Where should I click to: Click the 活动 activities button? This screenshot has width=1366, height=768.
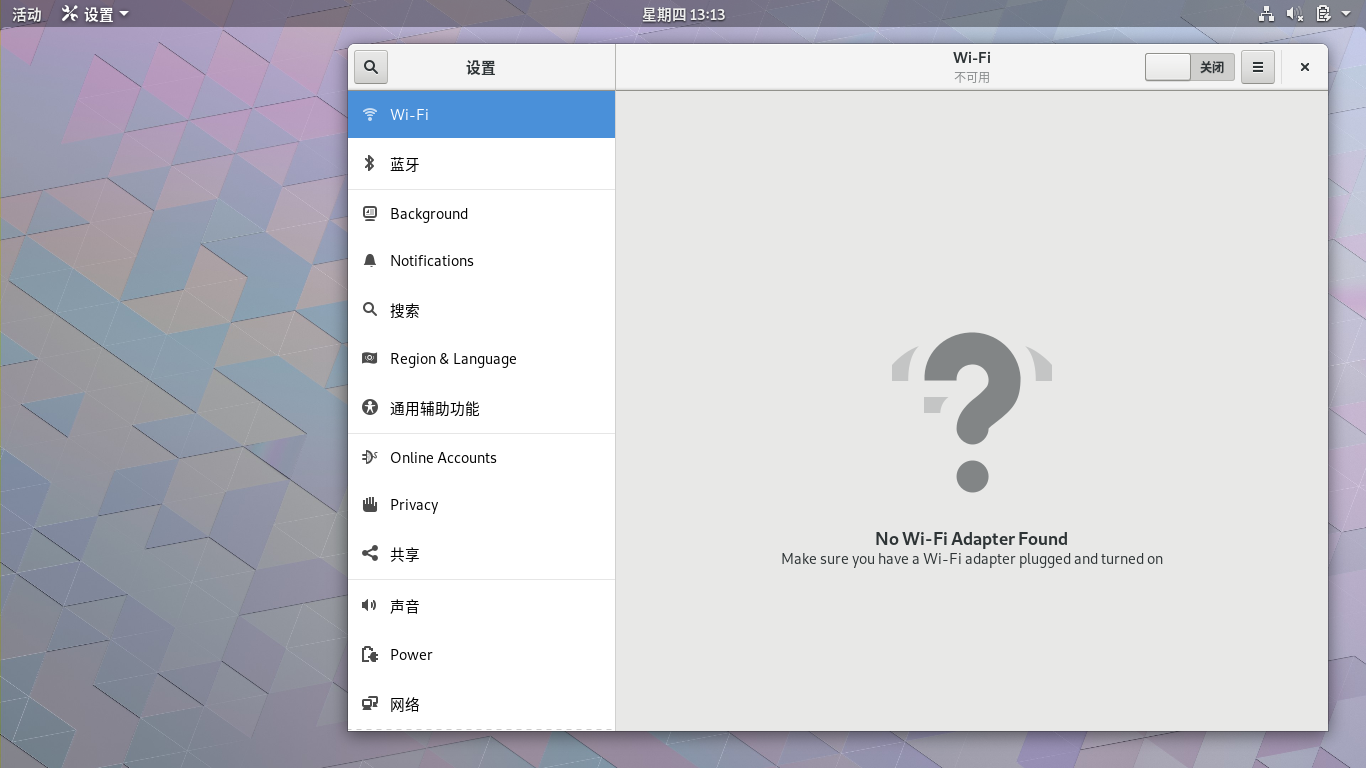(x=27, y=14)
